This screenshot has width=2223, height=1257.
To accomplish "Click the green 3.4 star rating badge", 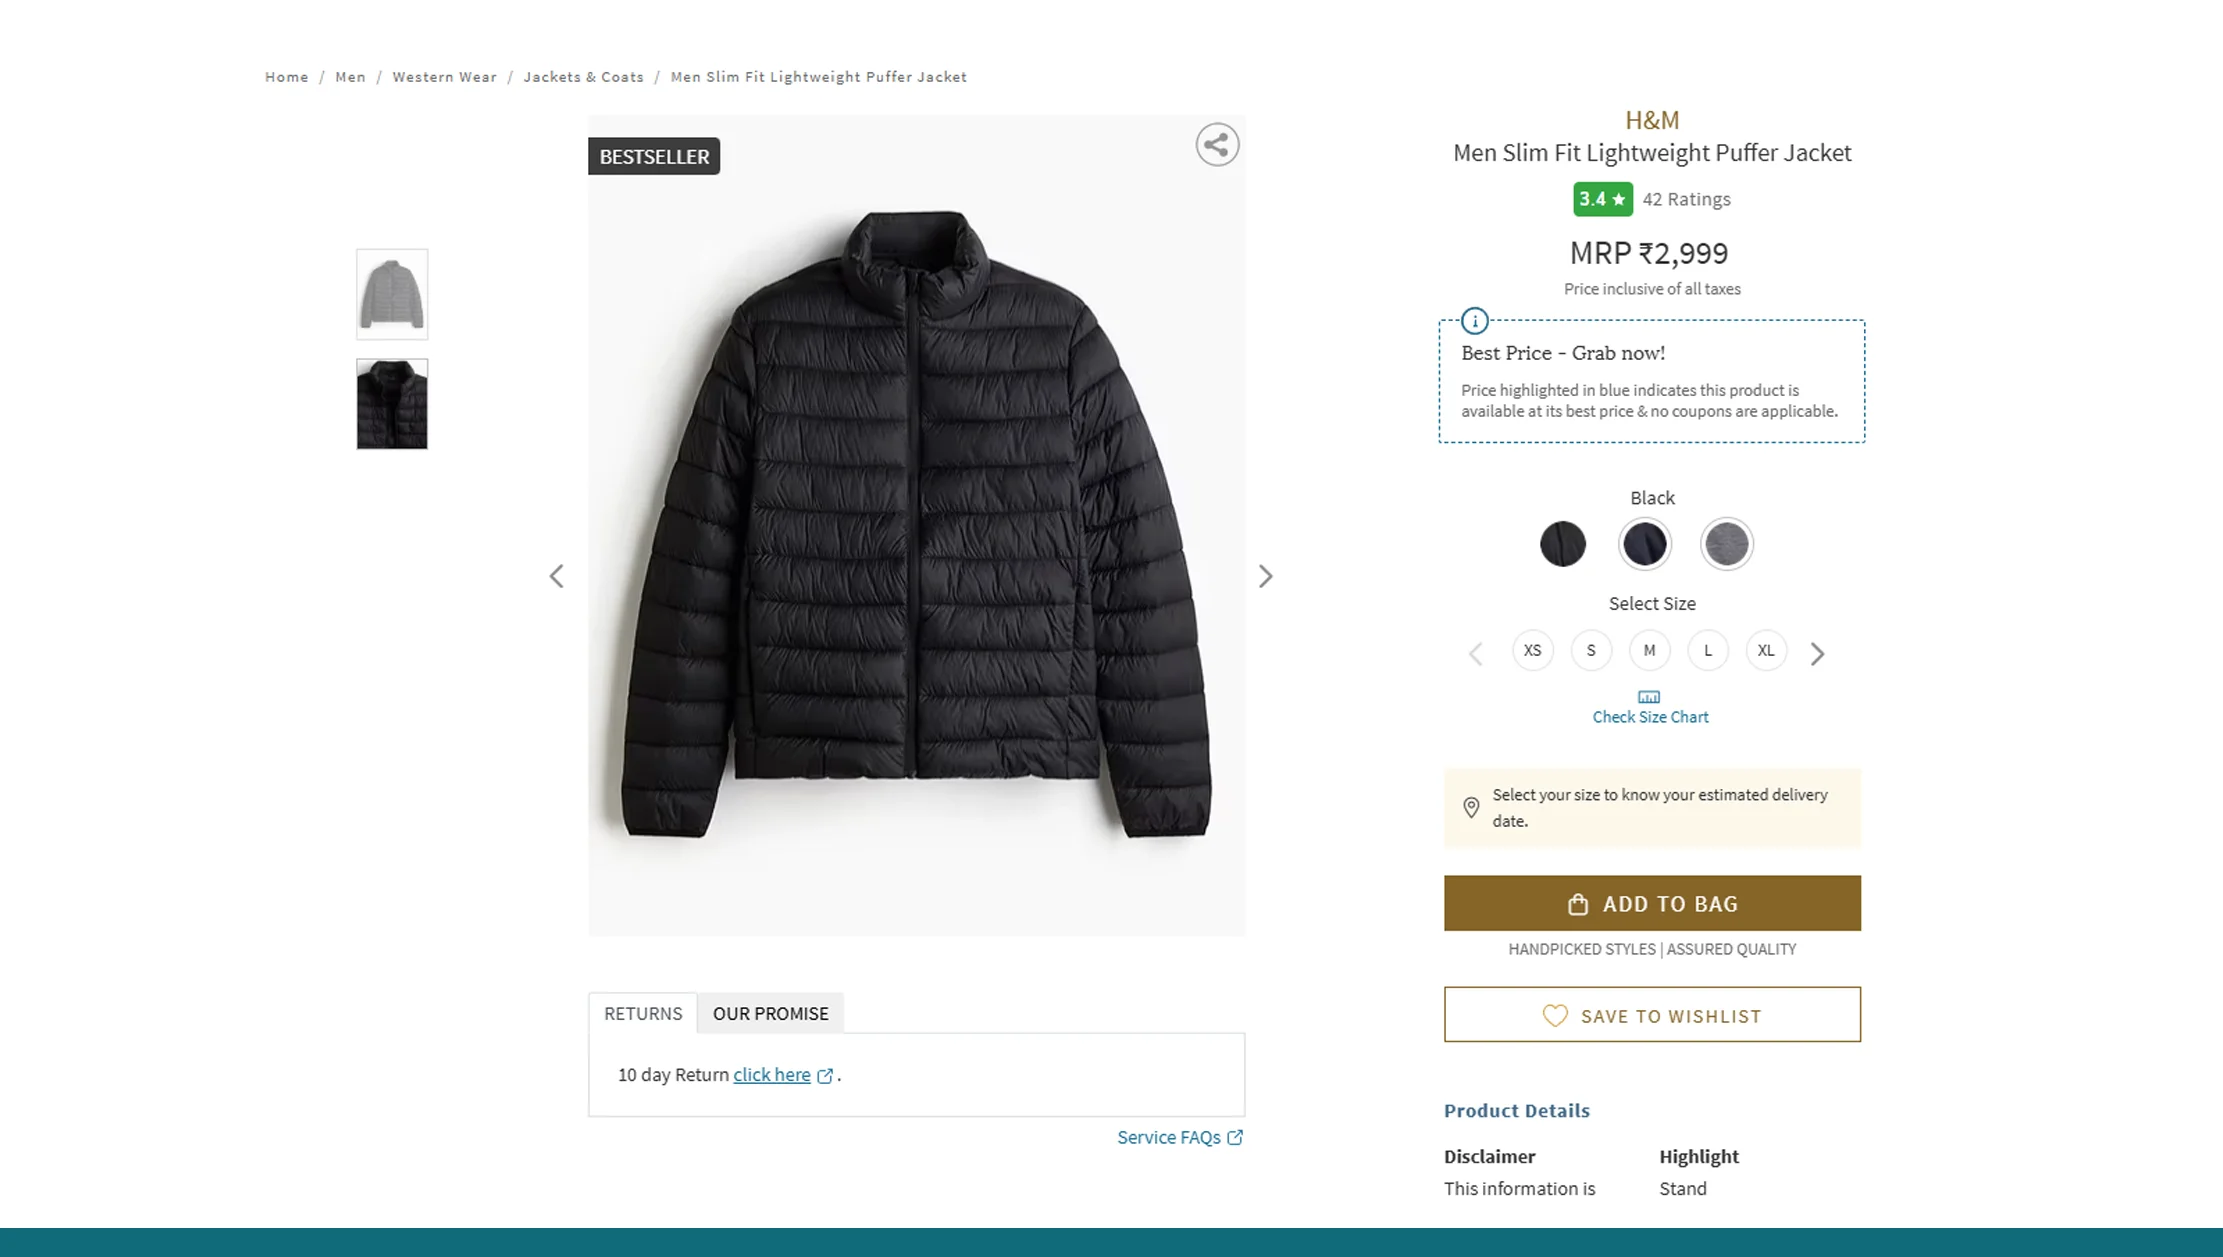I will pyautogui.click(x=1602, y=199).
